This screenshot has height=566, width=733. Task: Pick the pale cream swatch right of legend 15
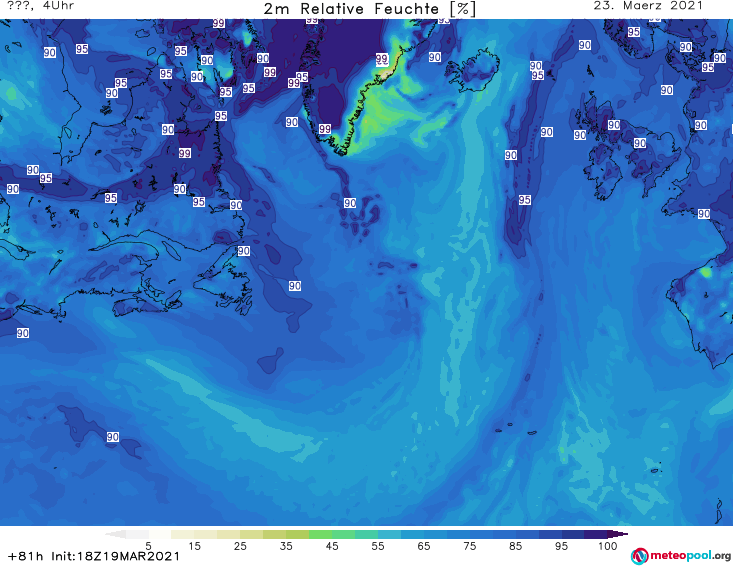click(206, 534)
